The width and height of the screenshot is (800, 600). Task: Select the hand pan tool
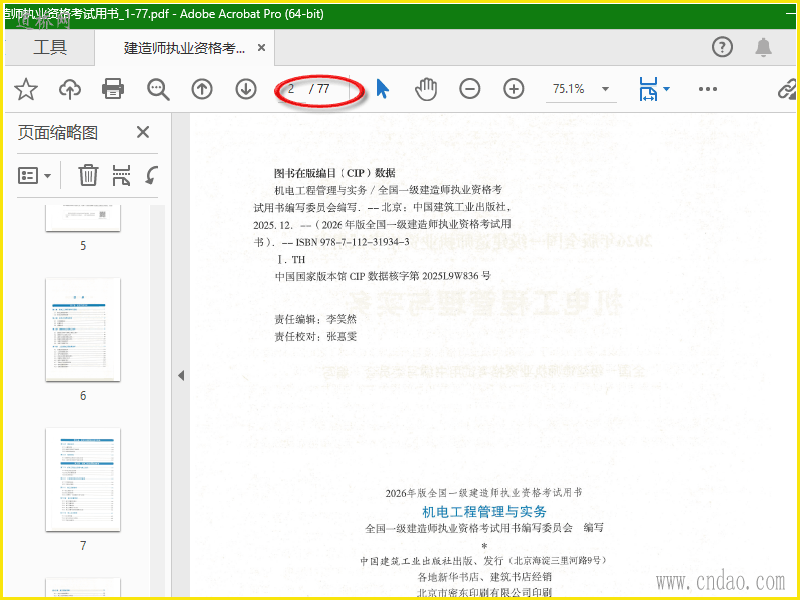pos(426,89)
